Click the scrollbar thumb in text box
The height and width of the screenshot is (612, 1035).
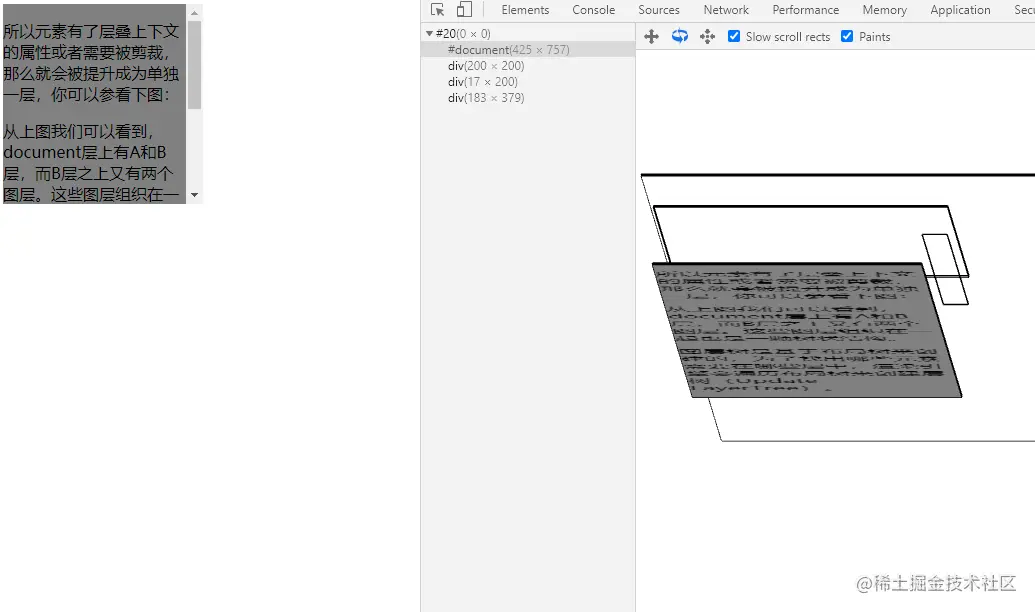tap(194, 65)
